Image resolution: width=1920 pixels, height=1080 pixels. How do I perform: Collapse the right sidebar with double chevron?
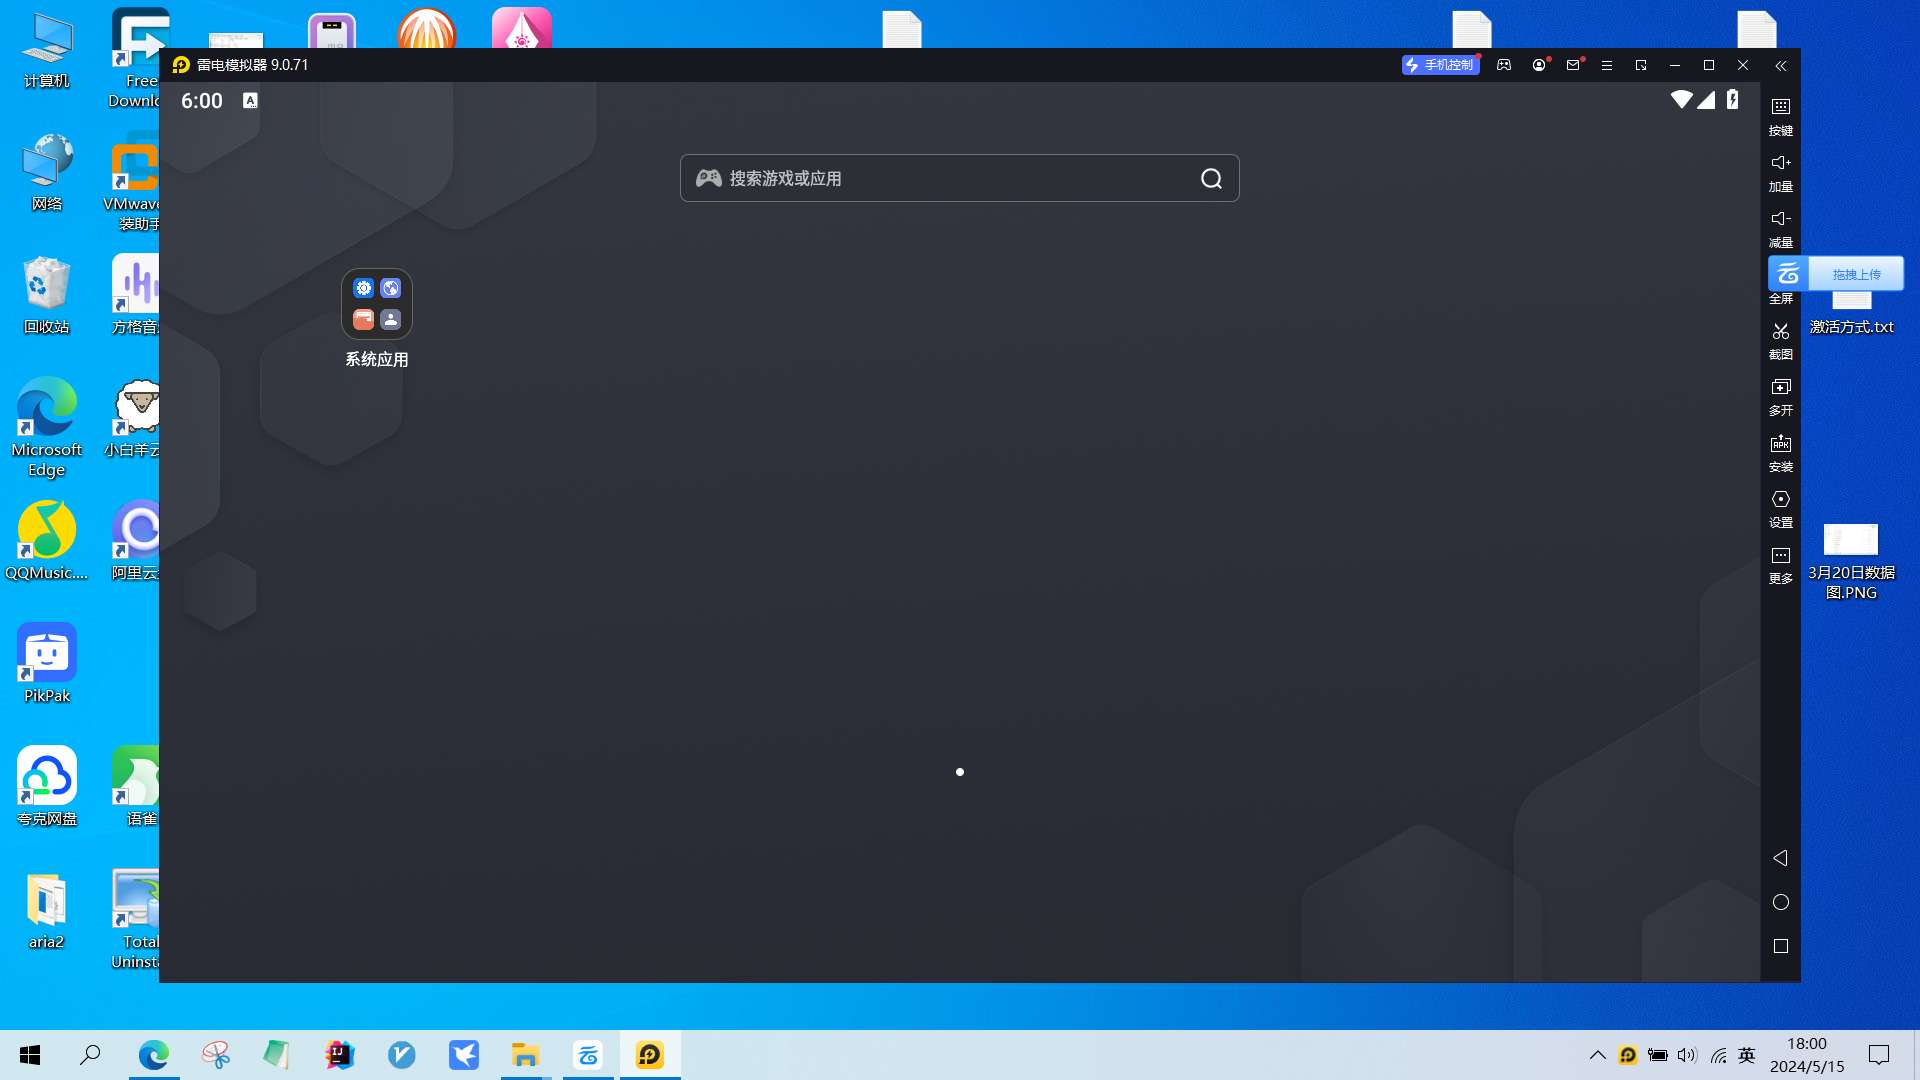[x=1780, y=65]
